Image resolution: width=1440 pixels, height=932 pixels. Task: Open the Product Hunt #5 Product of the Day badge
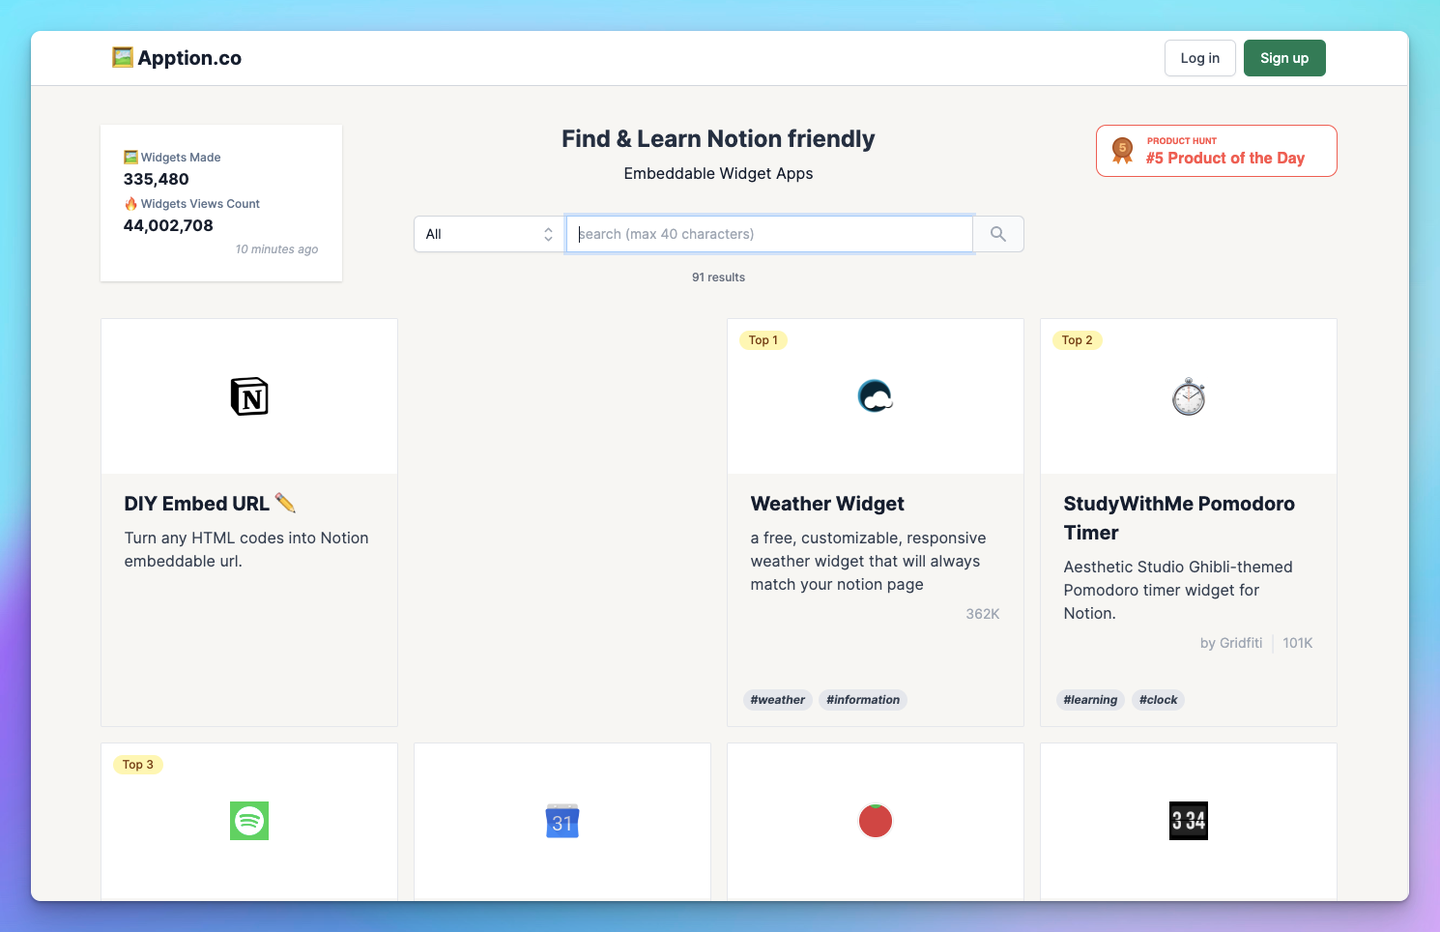point(1216,150)
